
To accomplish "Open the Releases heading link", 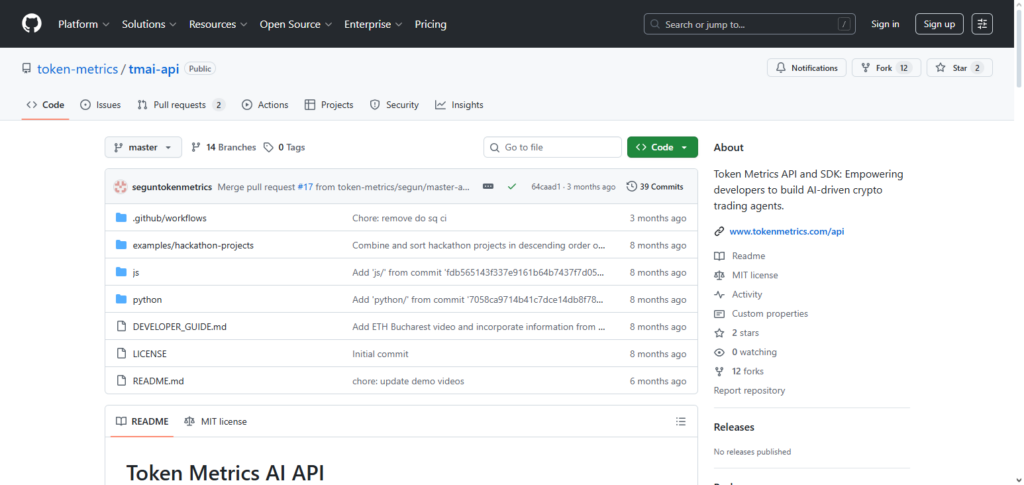I will (x=733, y=427).
